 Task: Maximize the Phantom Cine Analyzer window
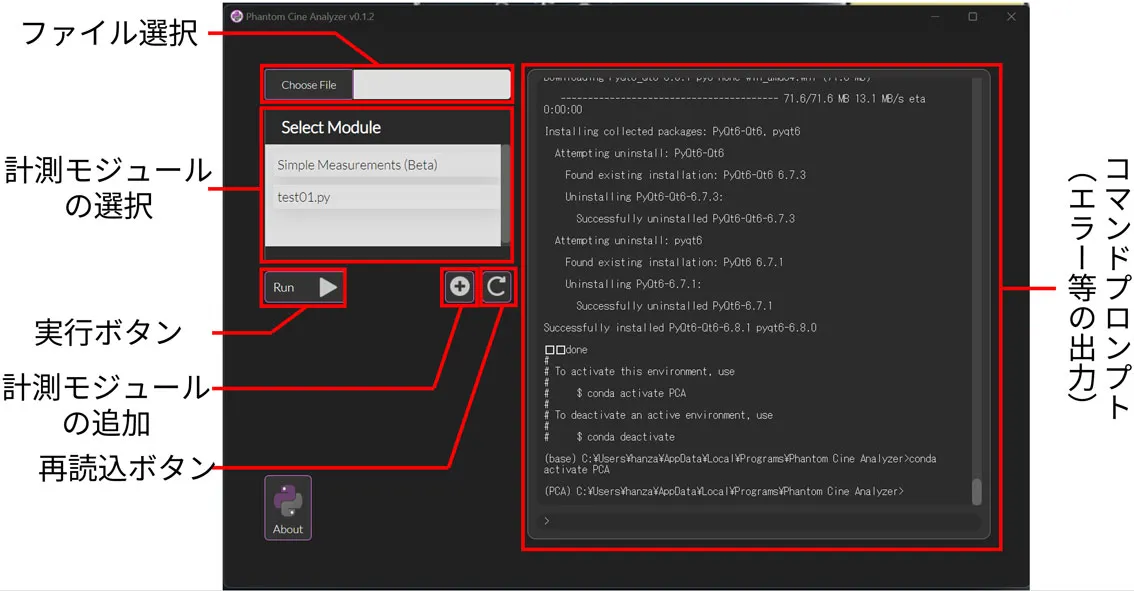pyautogui.click(x=972, y=17)
